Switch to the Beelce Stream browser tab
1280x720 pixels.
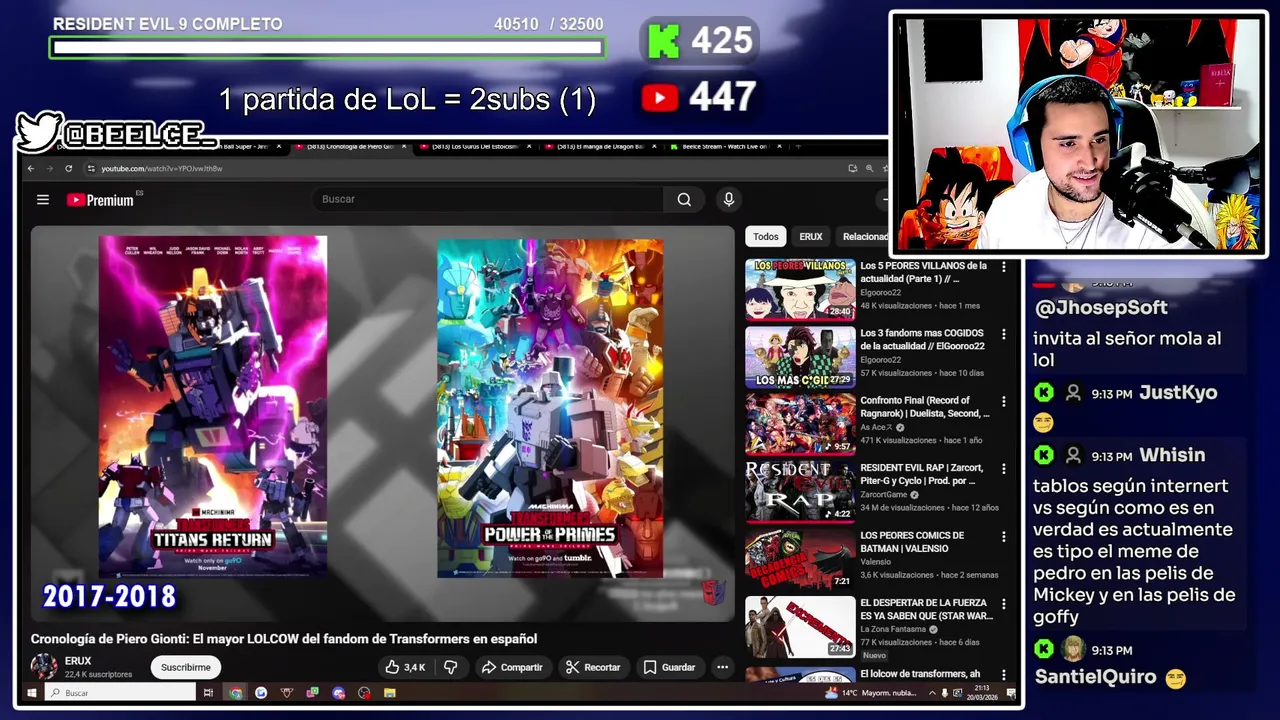click(725, 147)
